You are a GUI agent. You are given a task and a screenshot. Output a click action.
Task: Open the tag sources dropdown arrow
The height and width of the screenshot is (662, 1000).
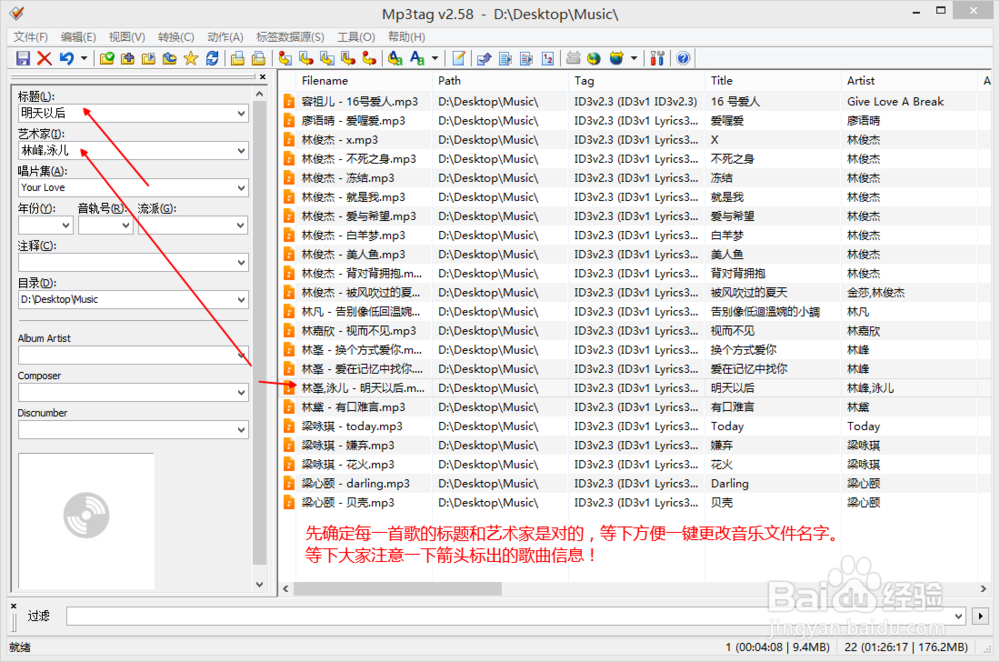pyautogui.click(x=634, y=59)
